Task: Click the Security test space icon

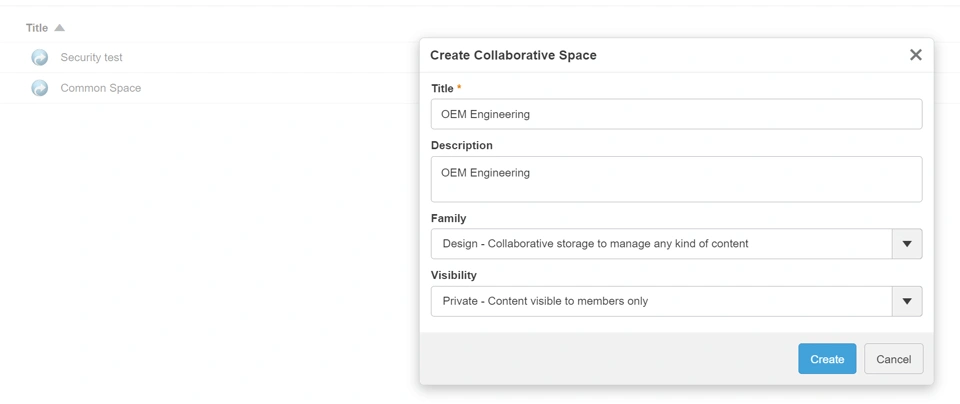Action: coord(40,58)
